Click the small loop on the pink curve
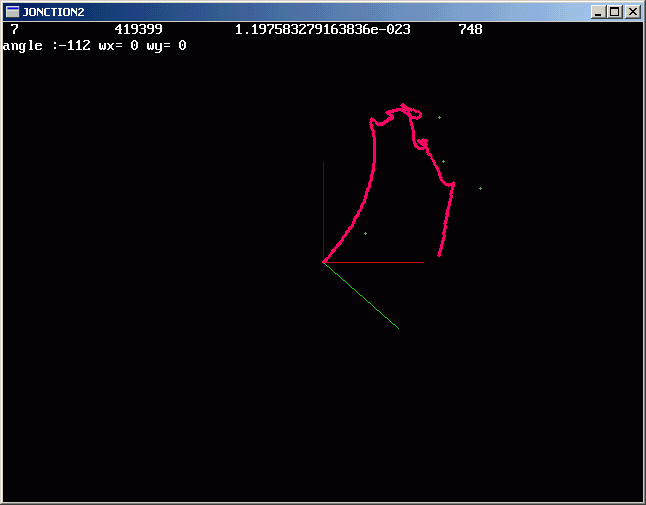The height and width of the screenshot is (505, 646). click(423, 144)
